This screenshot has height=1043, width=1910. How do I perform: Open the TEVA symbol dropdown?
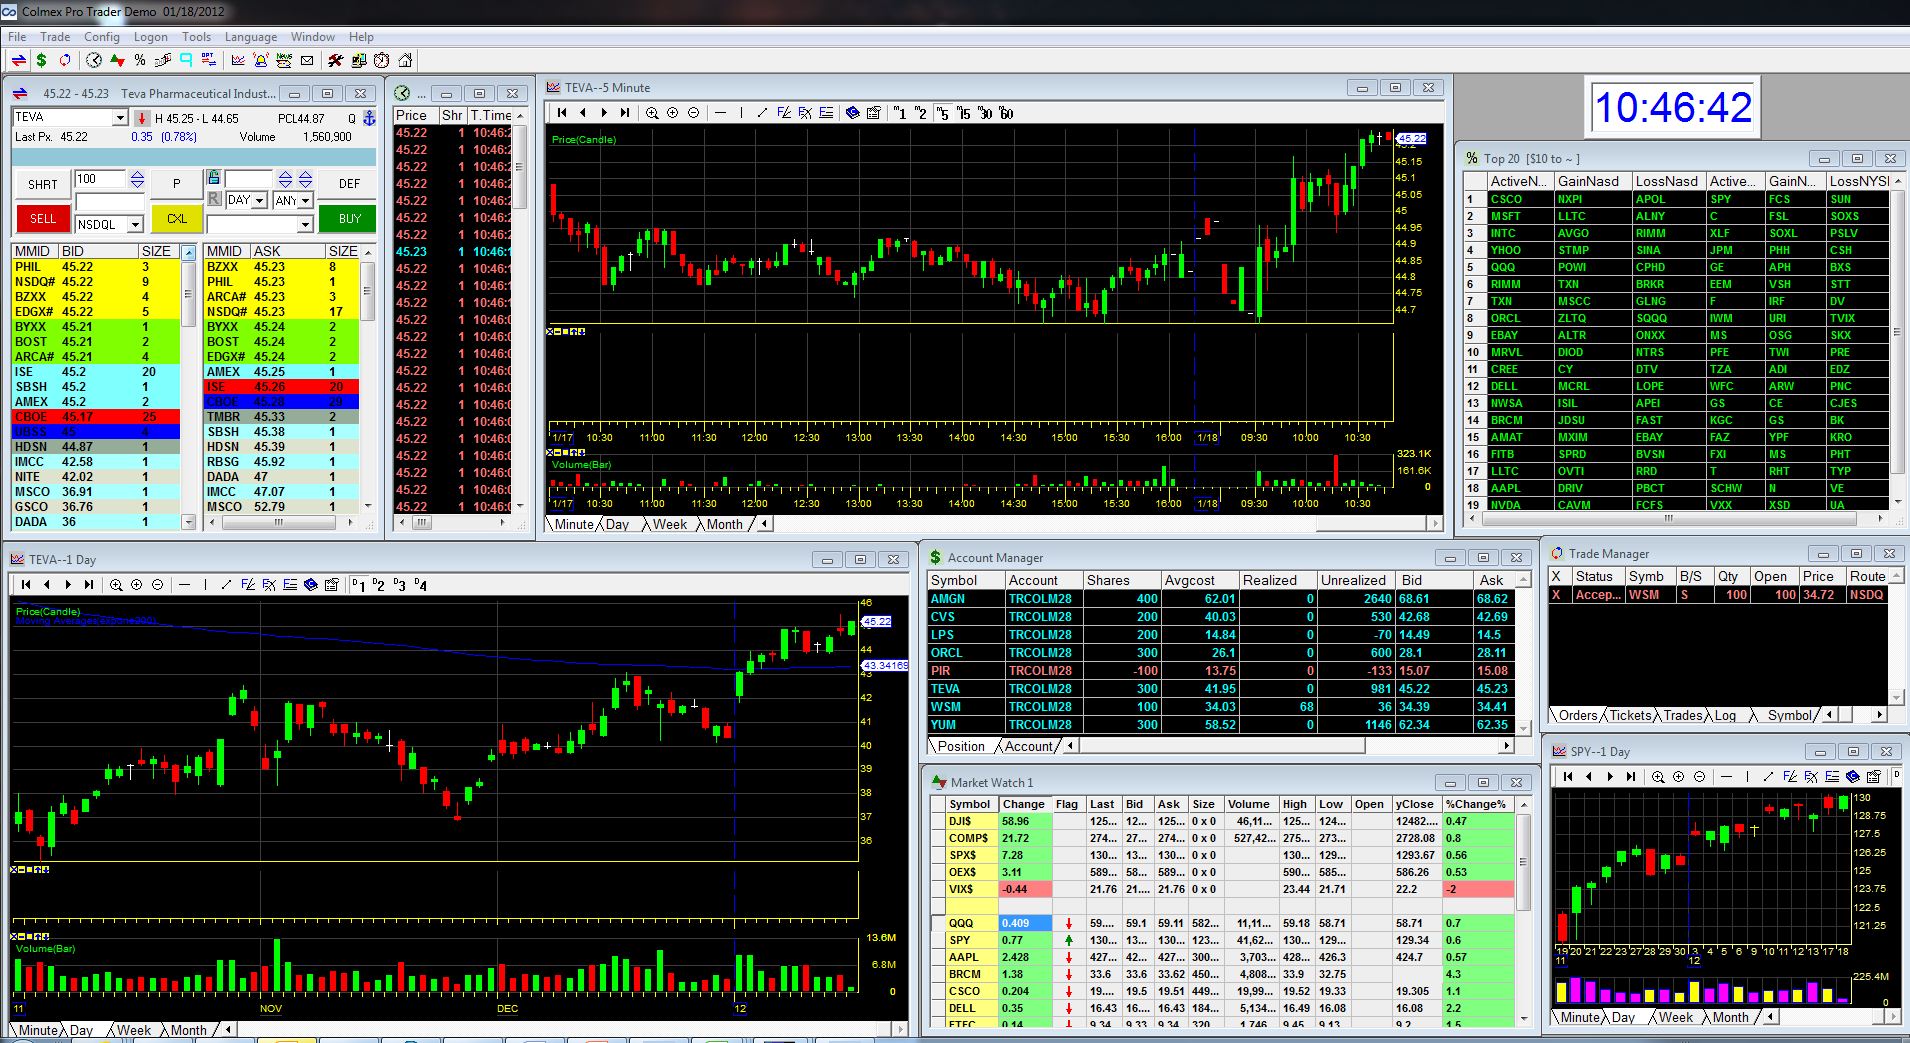pos(120,118)
